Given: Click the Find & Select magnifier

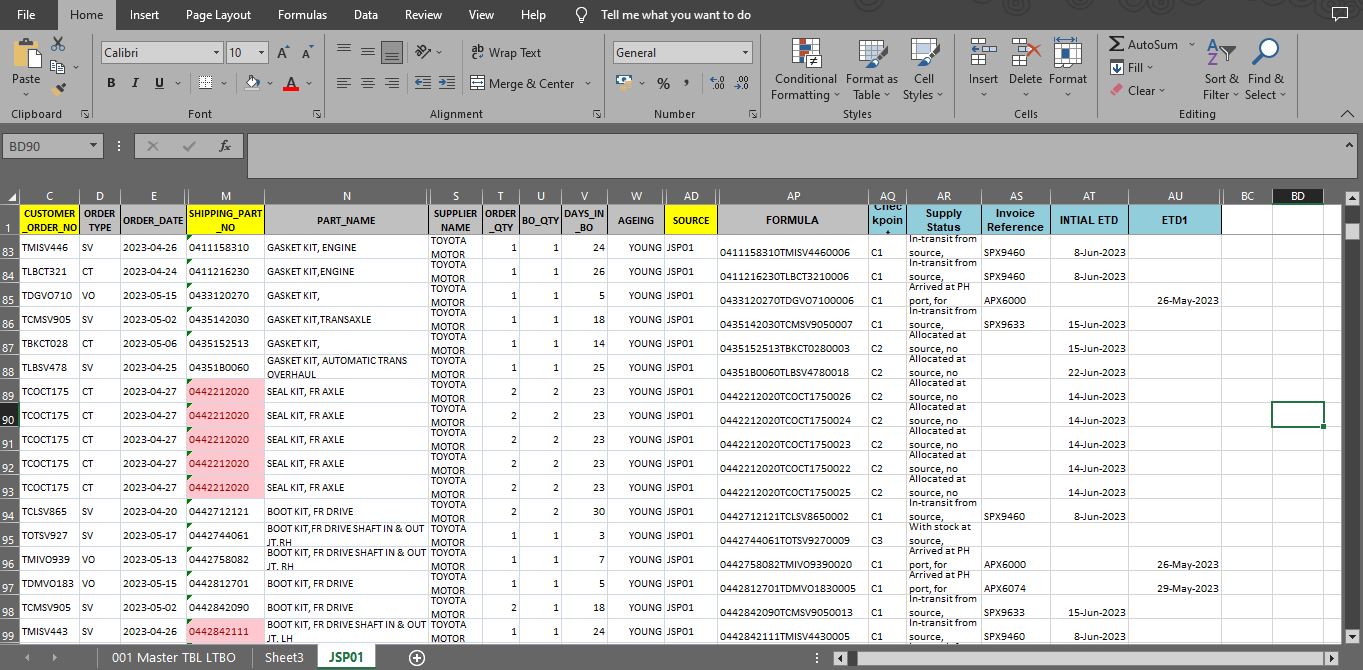Looking at the screenshot, I should 1265,70.
